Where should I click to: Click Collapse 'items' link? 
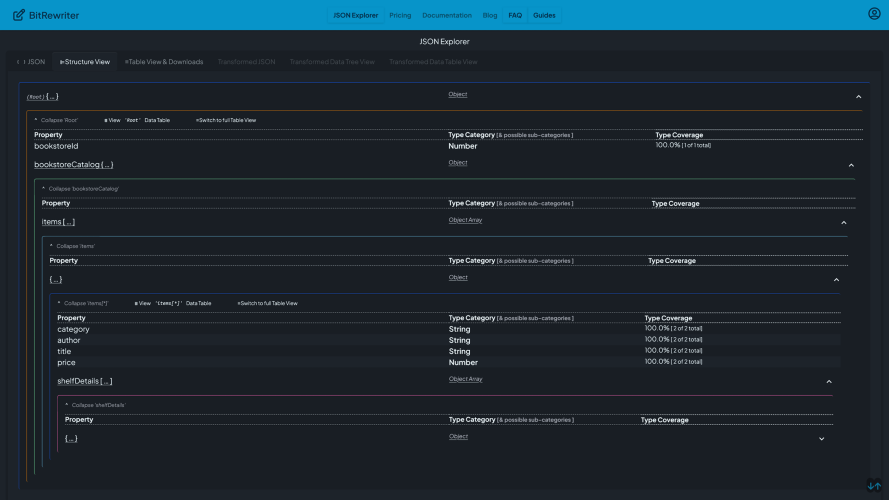[x=72, y=246]
